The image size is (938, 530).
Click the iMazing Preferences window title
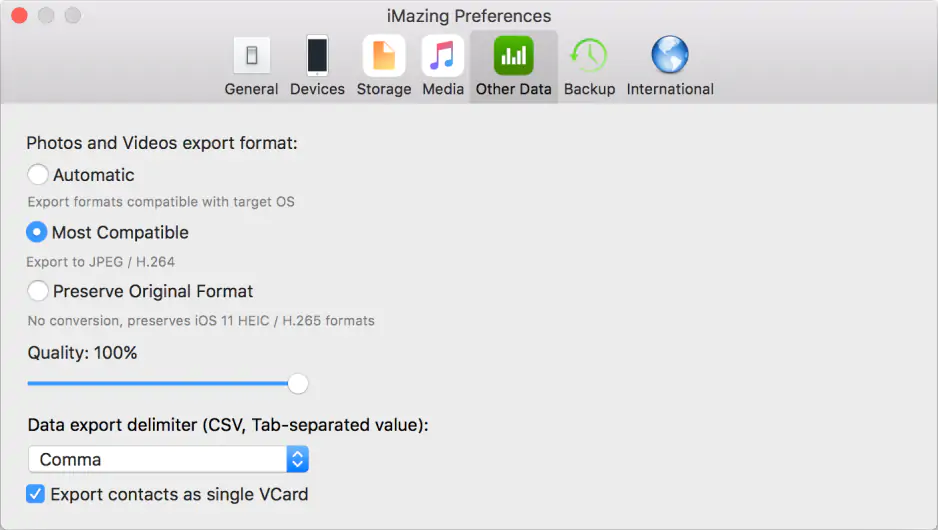click(x=468, y=16)
